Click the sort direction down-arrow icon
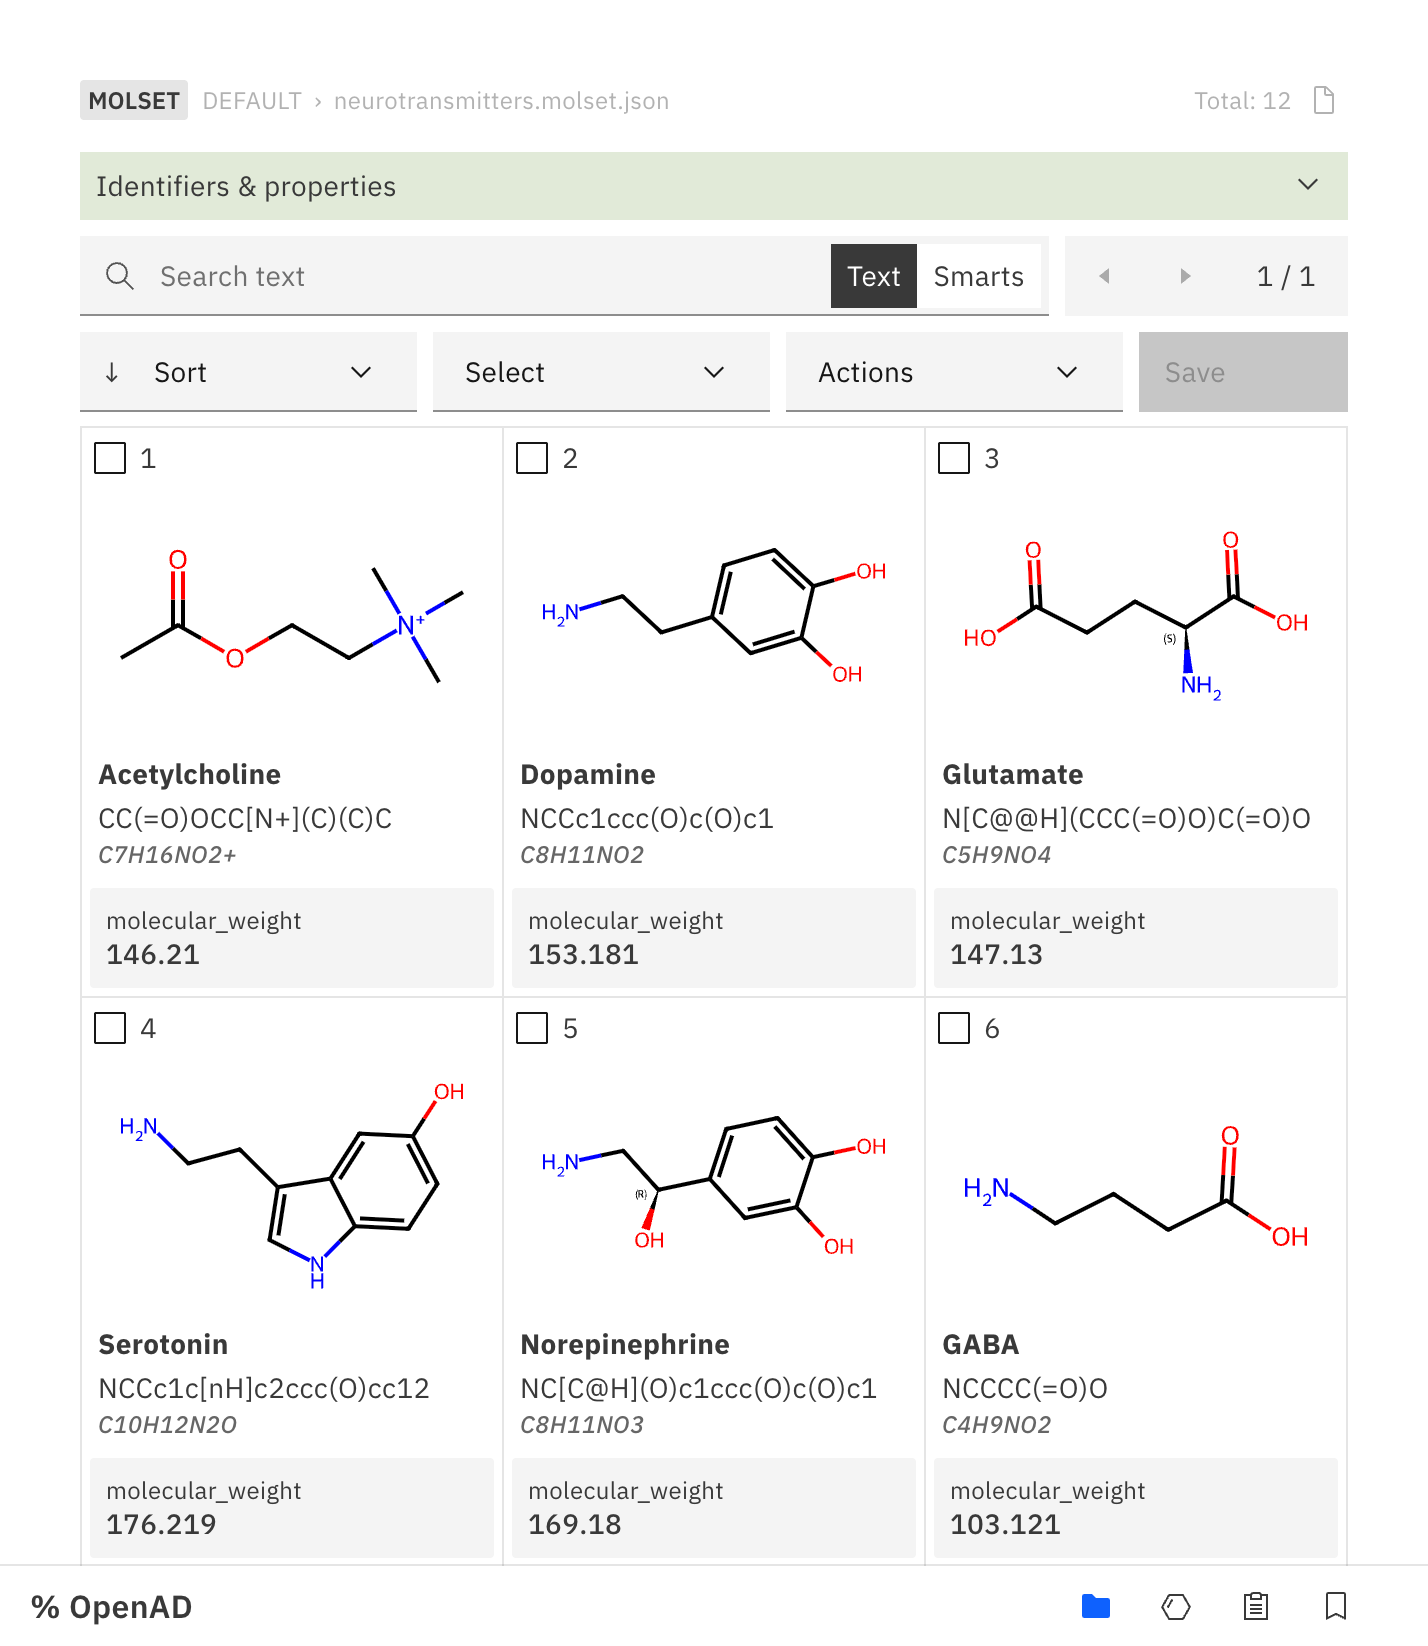Viewport: 1428px width, 1646px height. click(112, 372)
